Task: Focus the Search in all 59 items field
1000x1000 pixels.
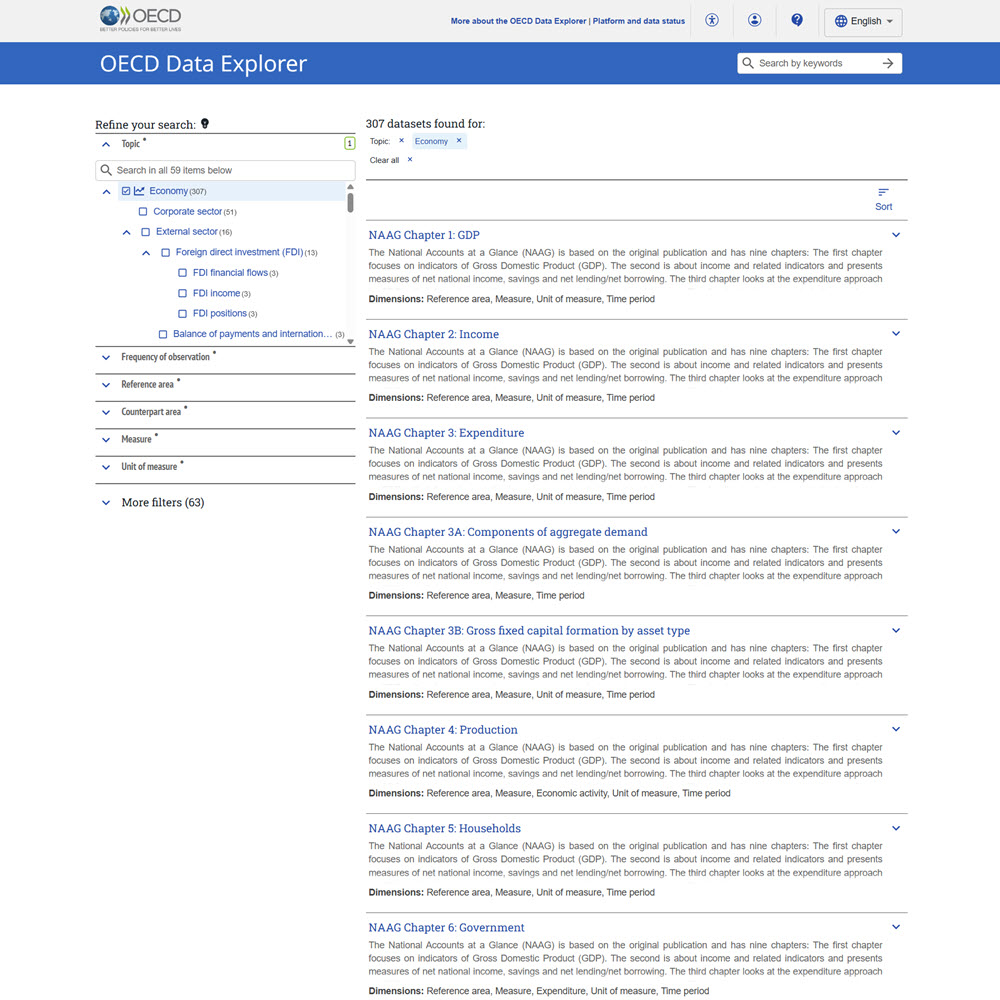Action: click(225, 170)
